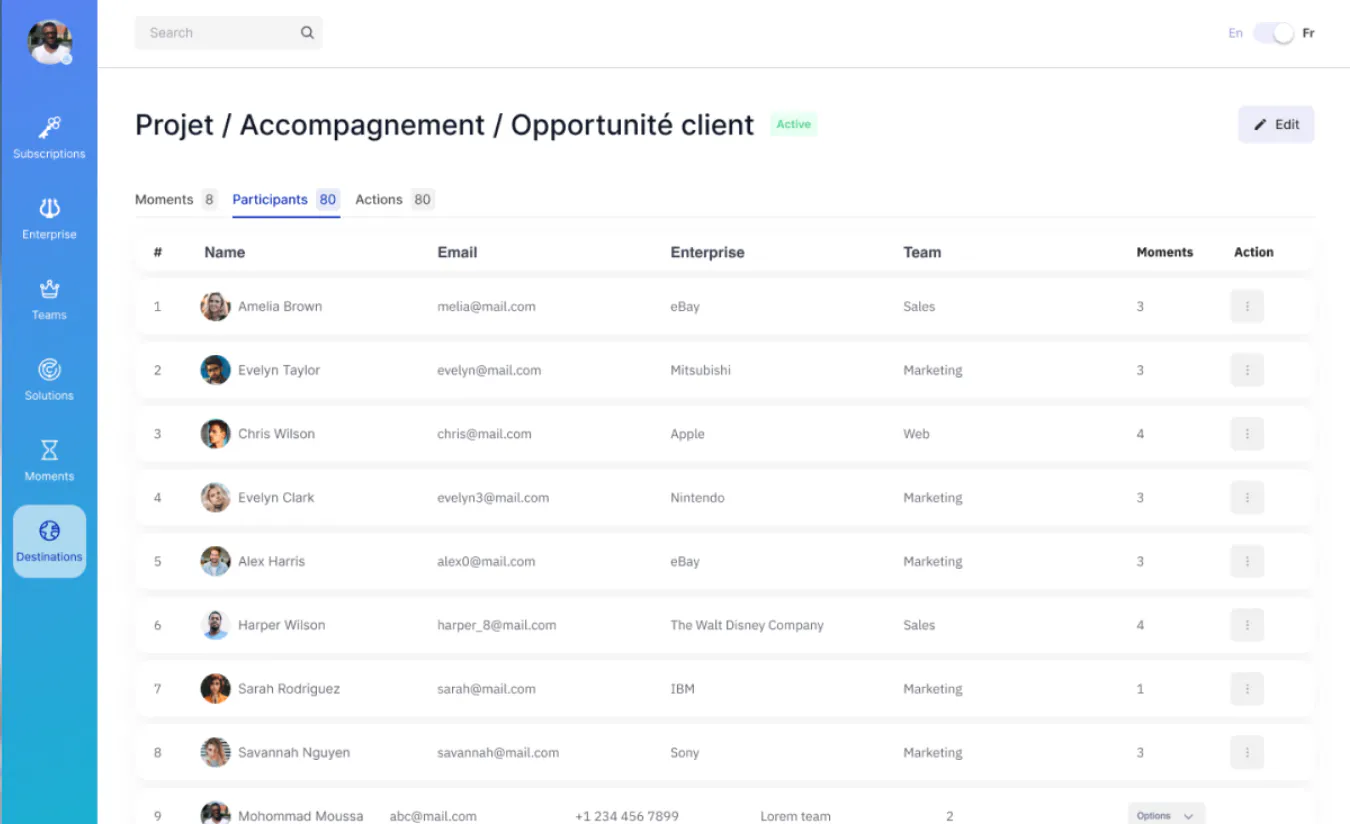Image resolution: width=1350 pixels, height=824 pixels.
Task: Open action menu for Chris Wilson
Action: [1247, 434]
